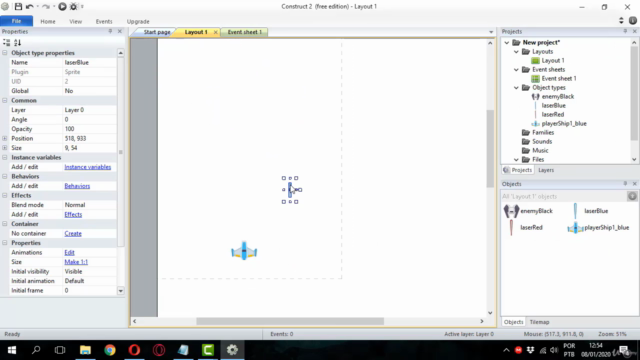
Task: Click the Create container link
Action: [x=73, y=233]
